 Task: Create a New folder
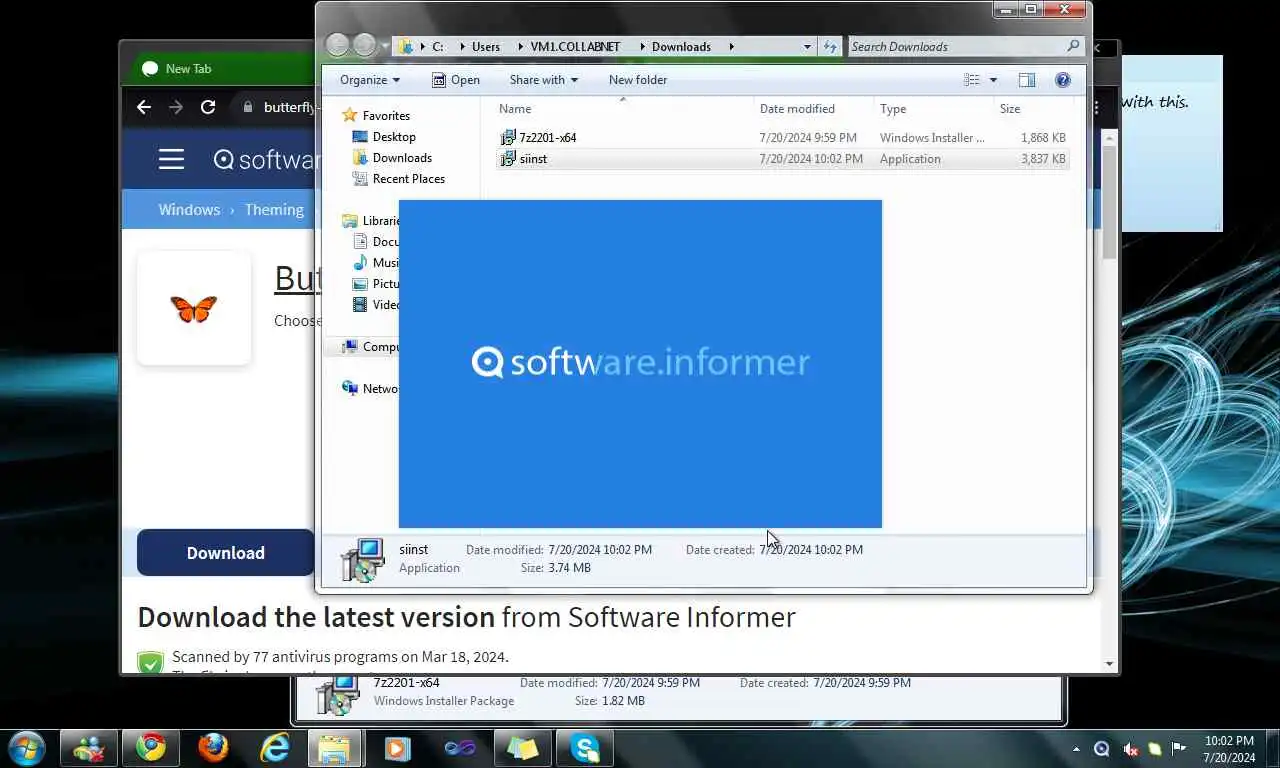point(638,80)
